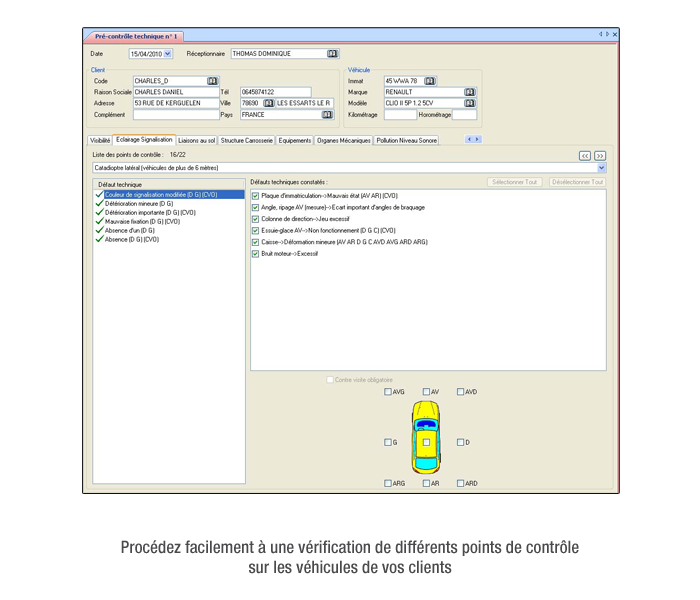Open lookup for Réceptionnaire field
This screenshot has width=700, height=600.
pos(332,54)
